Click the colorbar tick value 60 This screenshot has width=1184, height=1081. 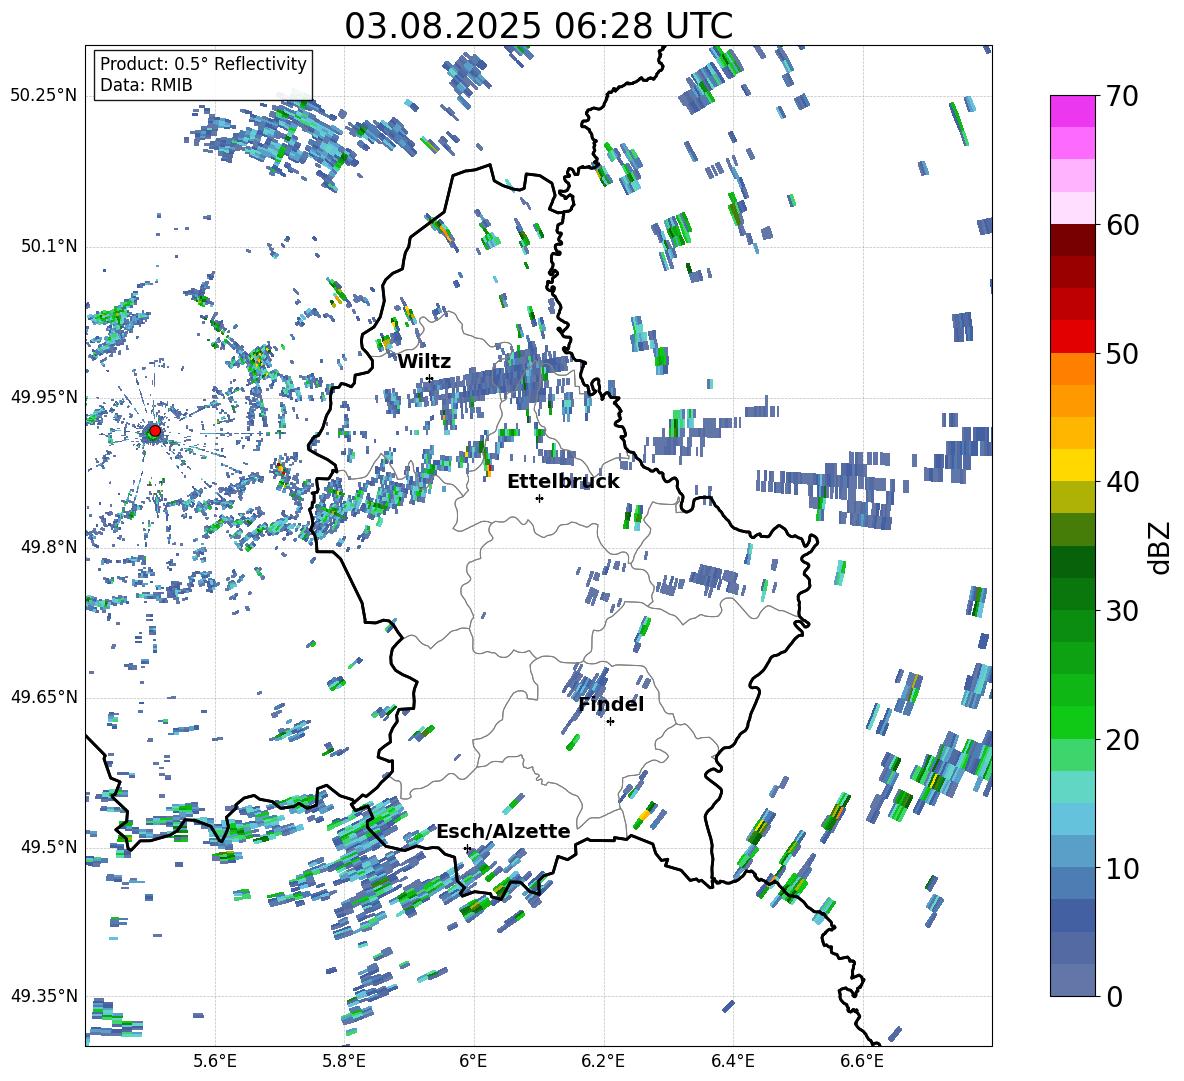click(x=1122, y=225)
